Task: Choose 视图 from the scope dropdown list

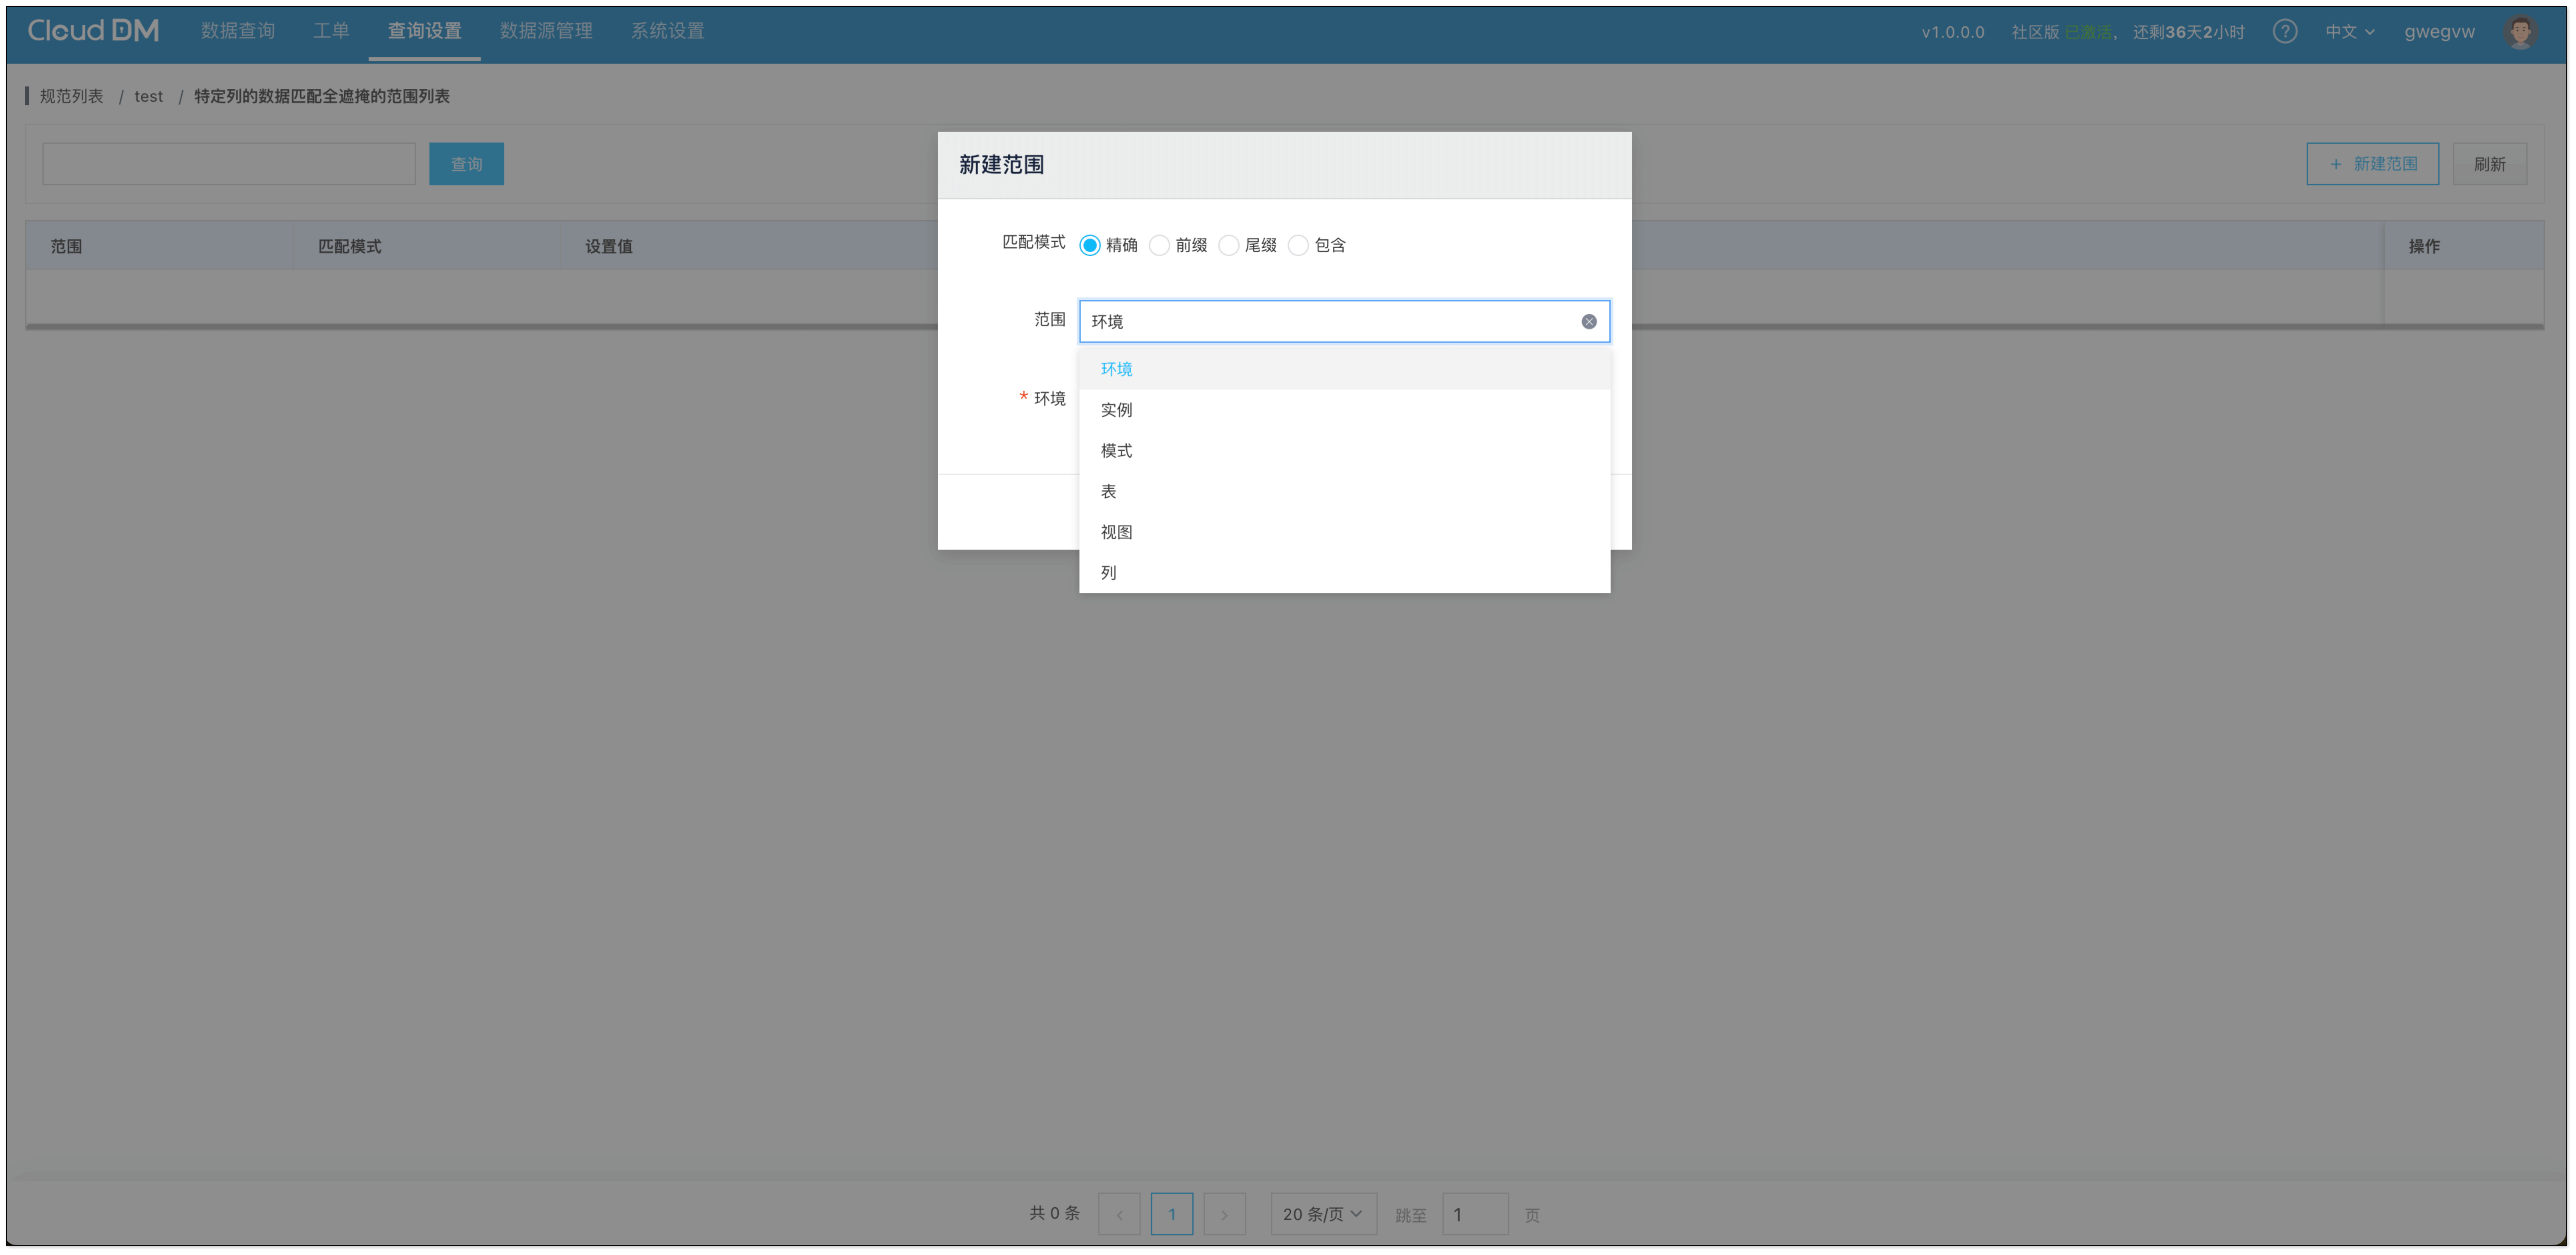Action: 1117,532
